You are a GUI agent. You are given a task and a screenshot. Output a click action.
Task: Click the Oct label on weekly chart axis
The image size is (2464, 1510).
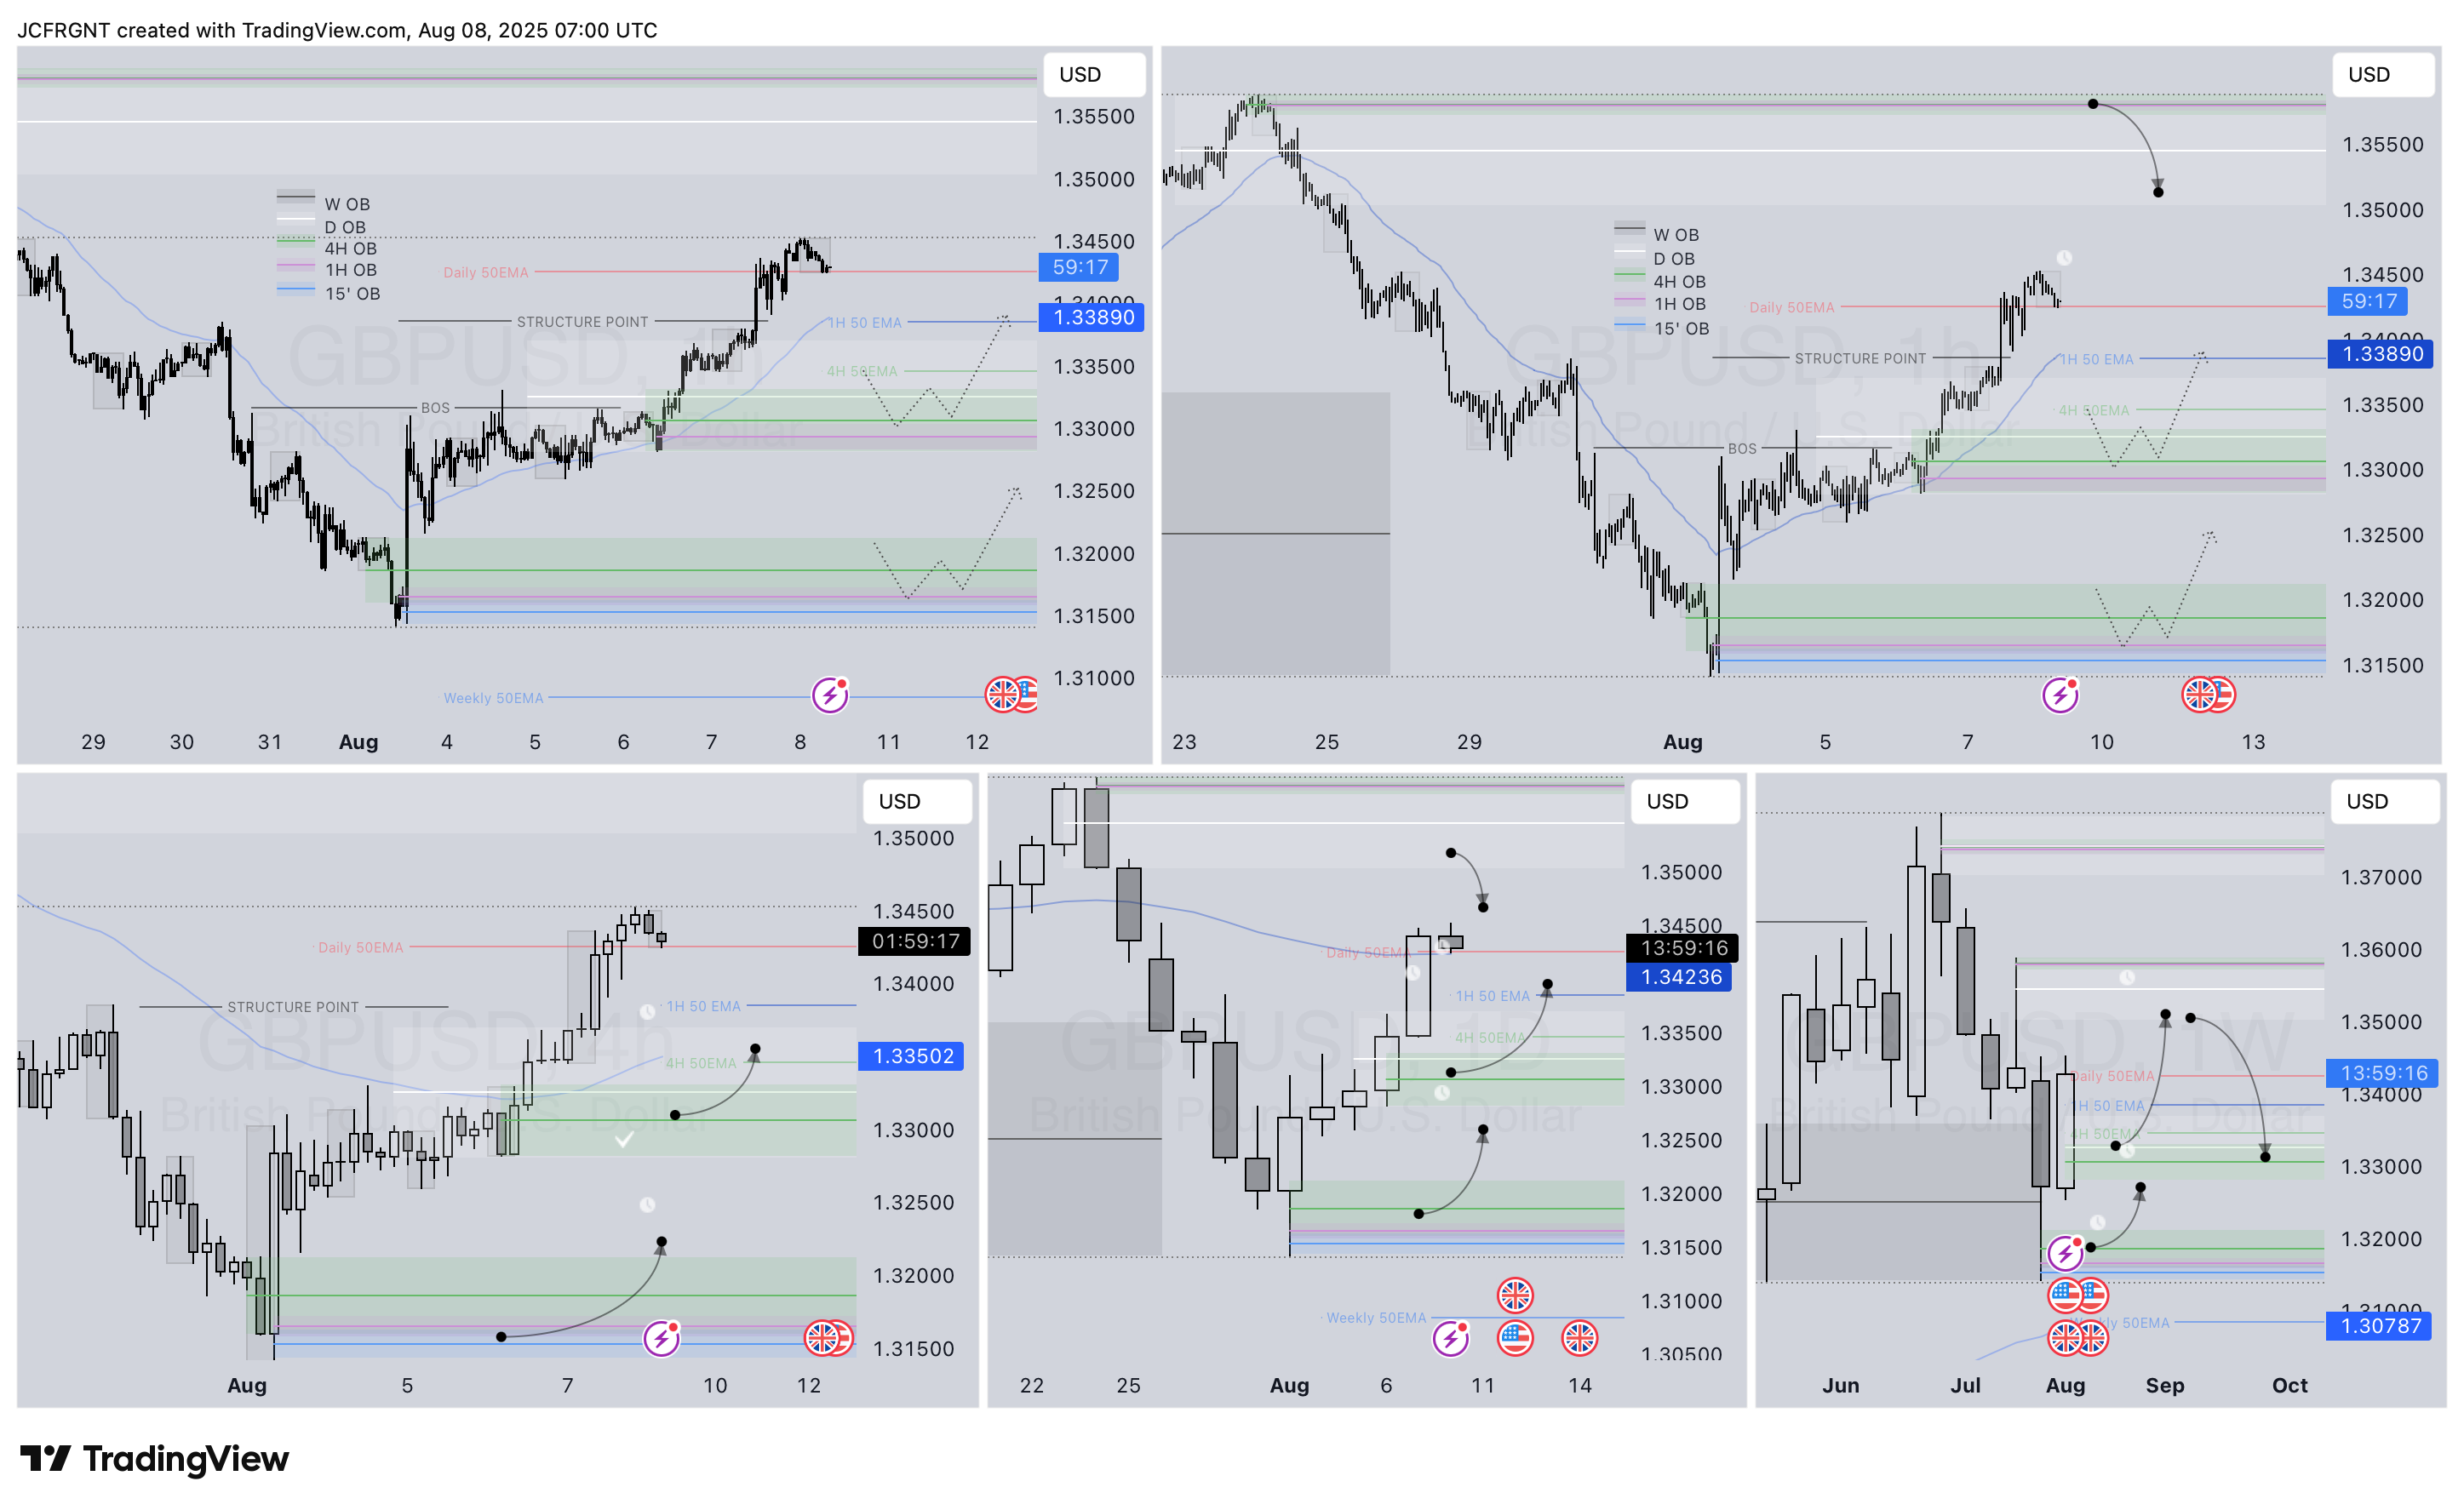tap(2290, 1385)
